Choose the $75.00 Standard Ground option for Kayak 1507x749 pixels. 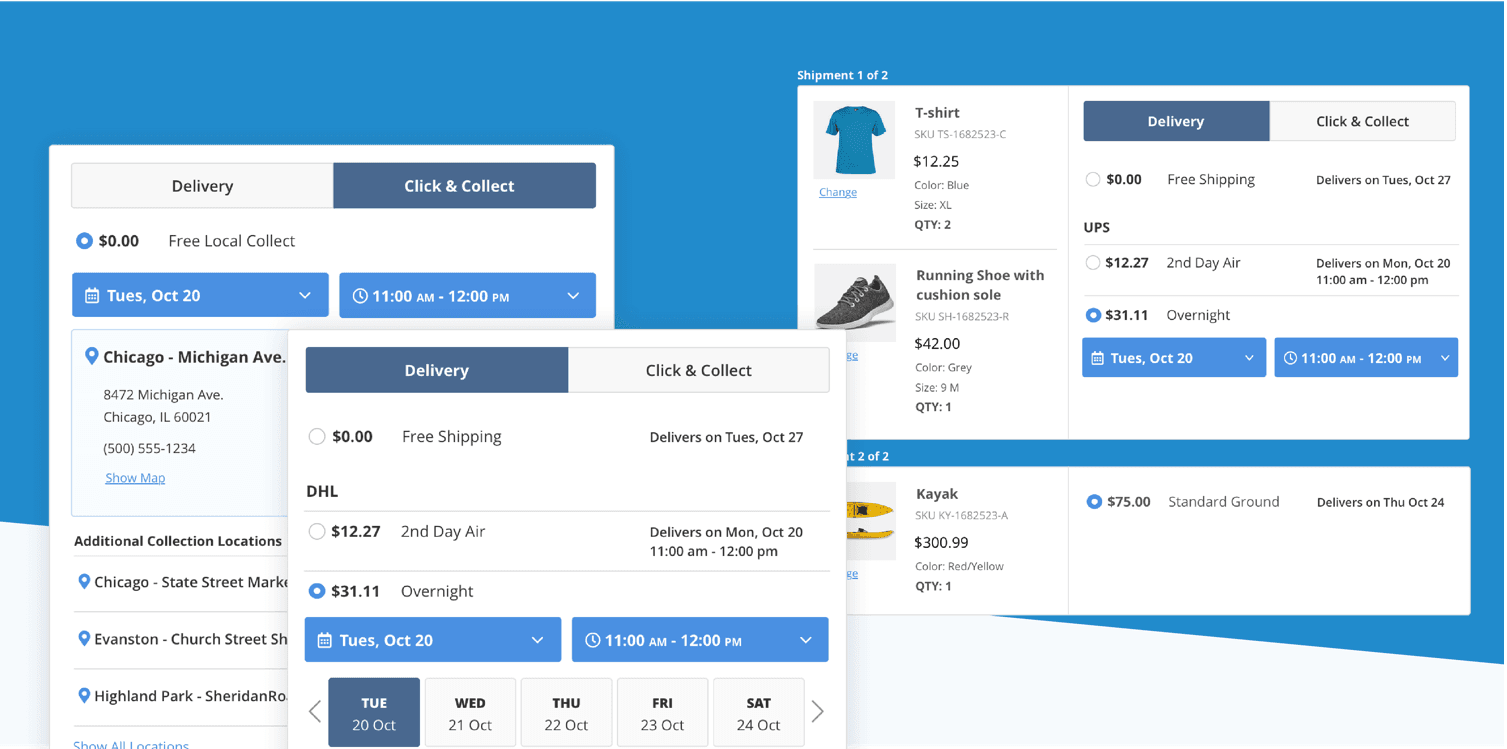1094,502
